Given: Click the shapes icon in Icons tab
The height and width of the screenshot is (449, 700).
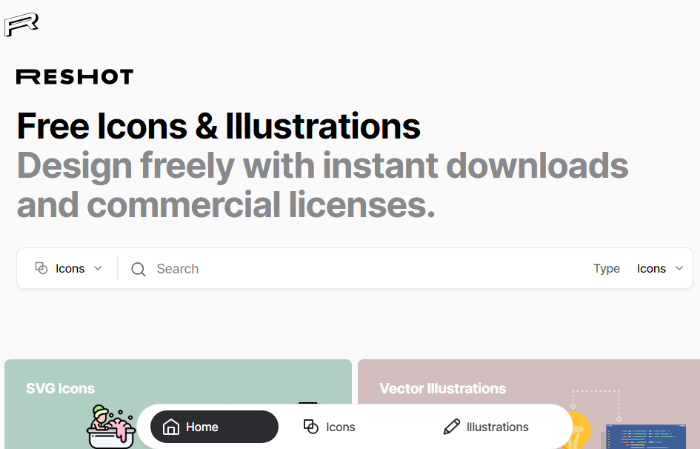Looking at the screenshot, I should (x=311, y=427).
